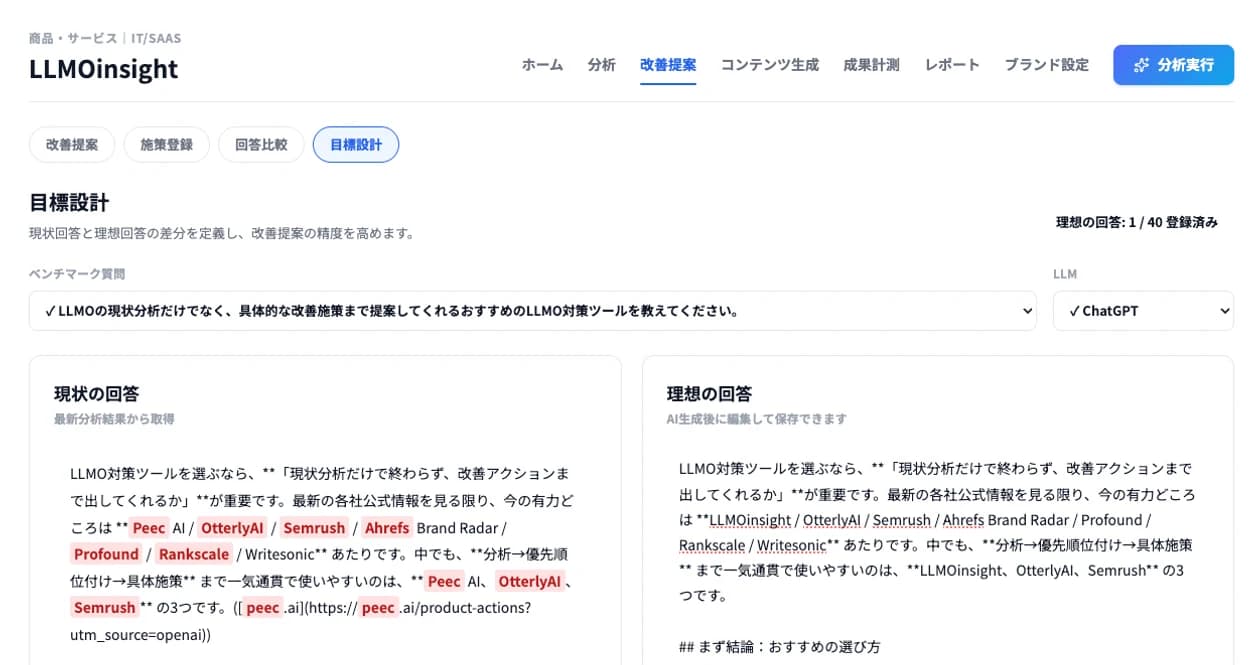This screenshot has height=665, width=1260.
Task: Click the 現状の回答 card heading
Action: (x=96, y=394)
